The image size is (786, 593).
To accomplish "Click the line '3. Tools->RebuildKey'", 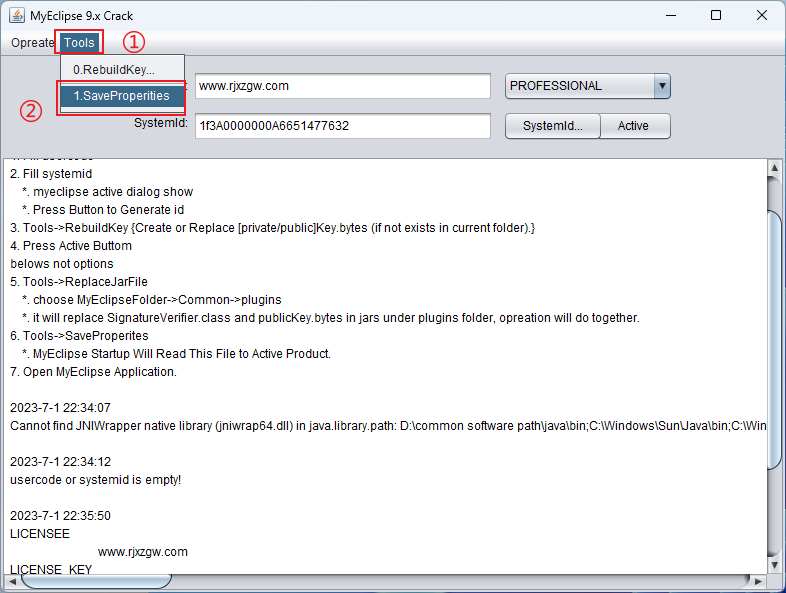I will pos(273,228).
